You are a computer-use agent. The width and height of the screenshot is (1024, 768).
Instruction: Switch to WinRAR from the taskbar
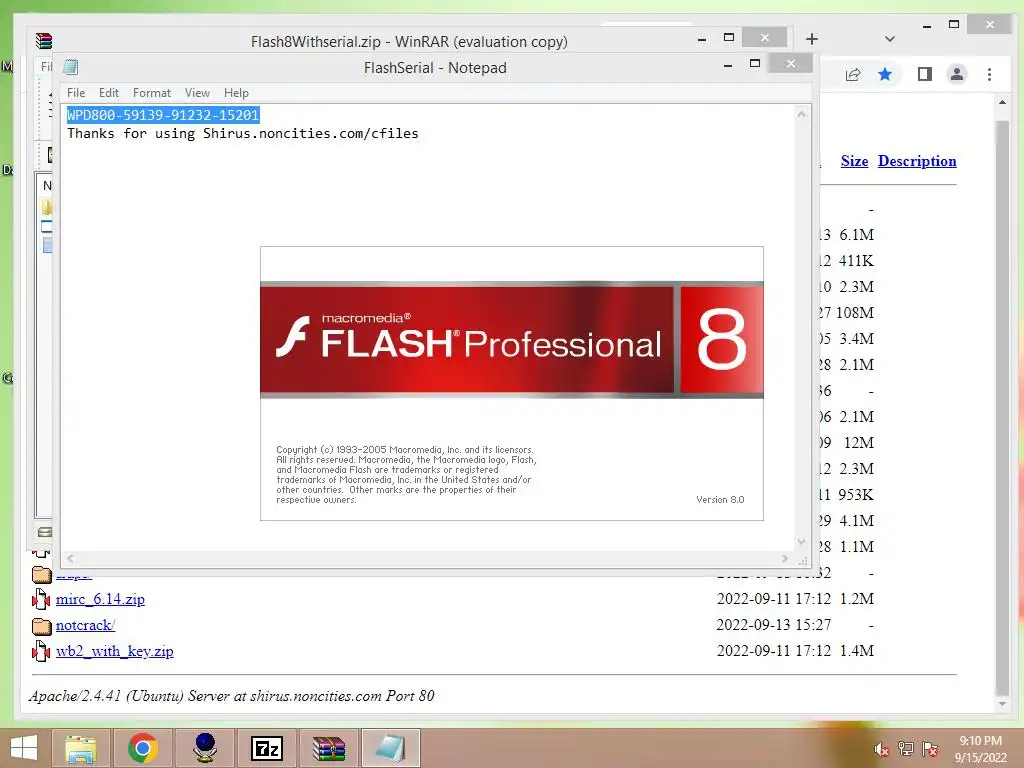(x=328, y=748)
